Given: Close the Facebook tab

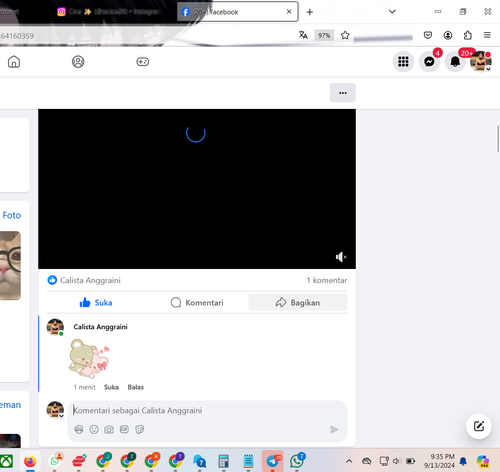Looking at the screenshot, I should 289,12.
